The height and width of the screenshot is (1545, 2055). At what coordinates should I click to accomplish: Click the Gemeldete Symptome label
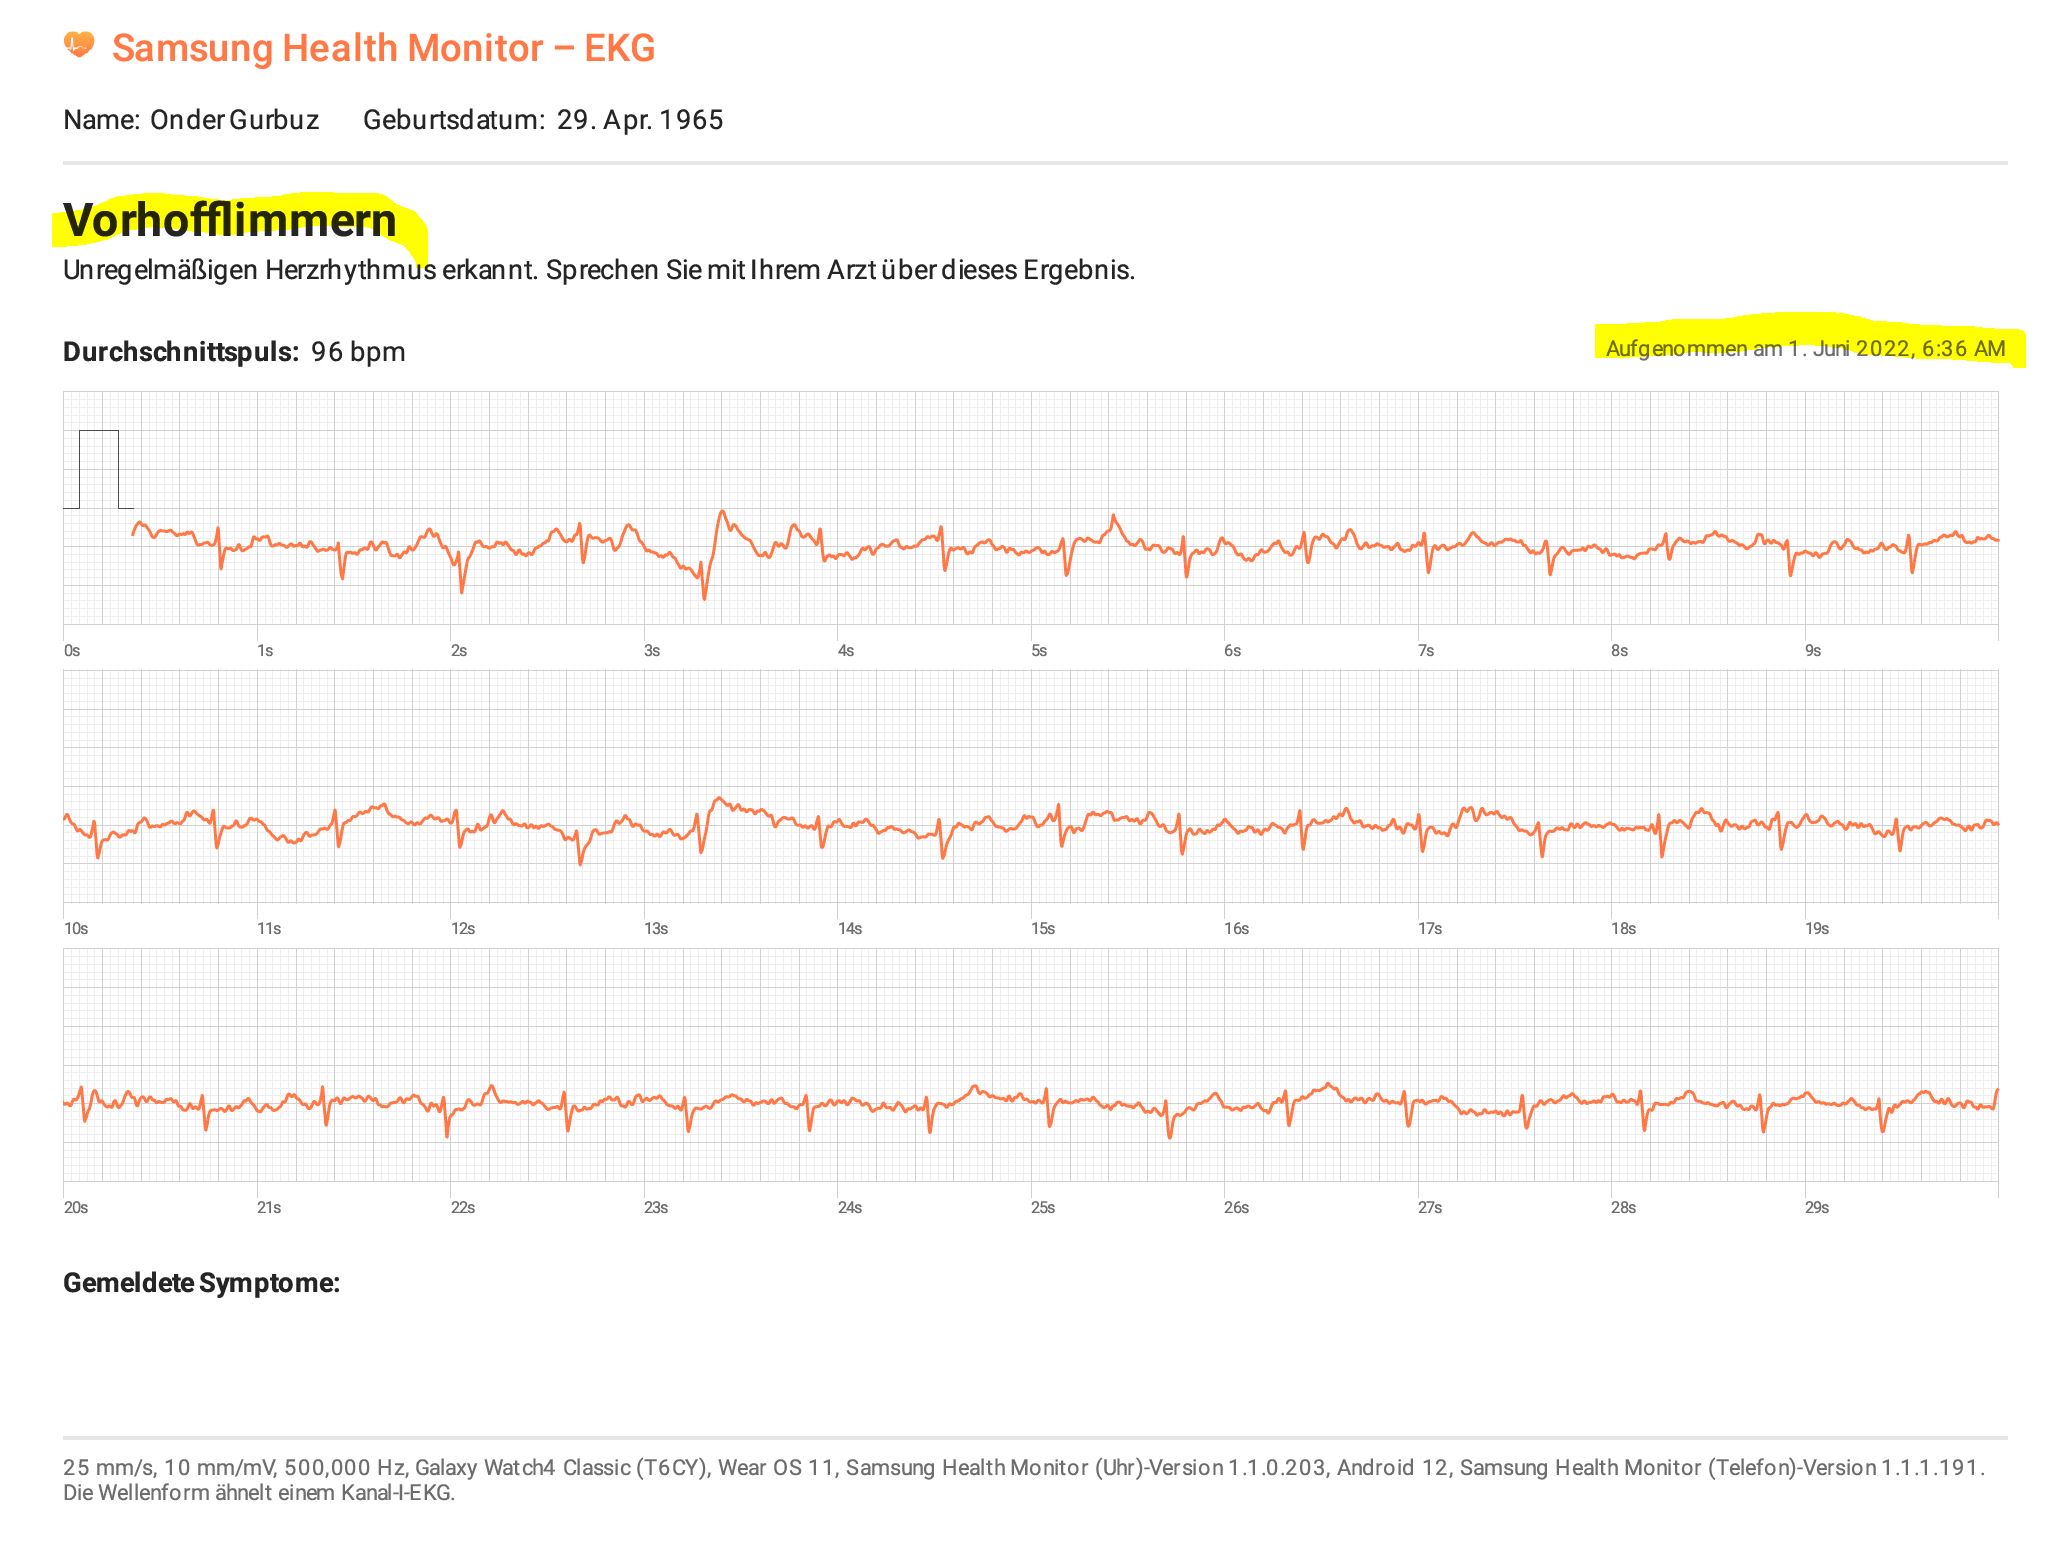(201, 1283)
